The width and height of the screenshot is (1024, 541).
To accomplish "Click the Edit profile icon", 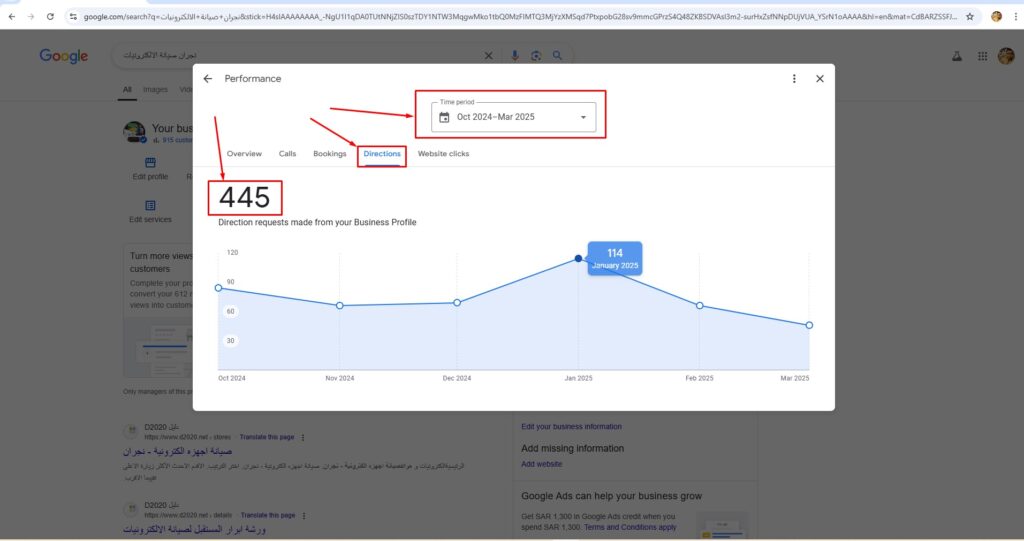I will click(x=150, y=162).
